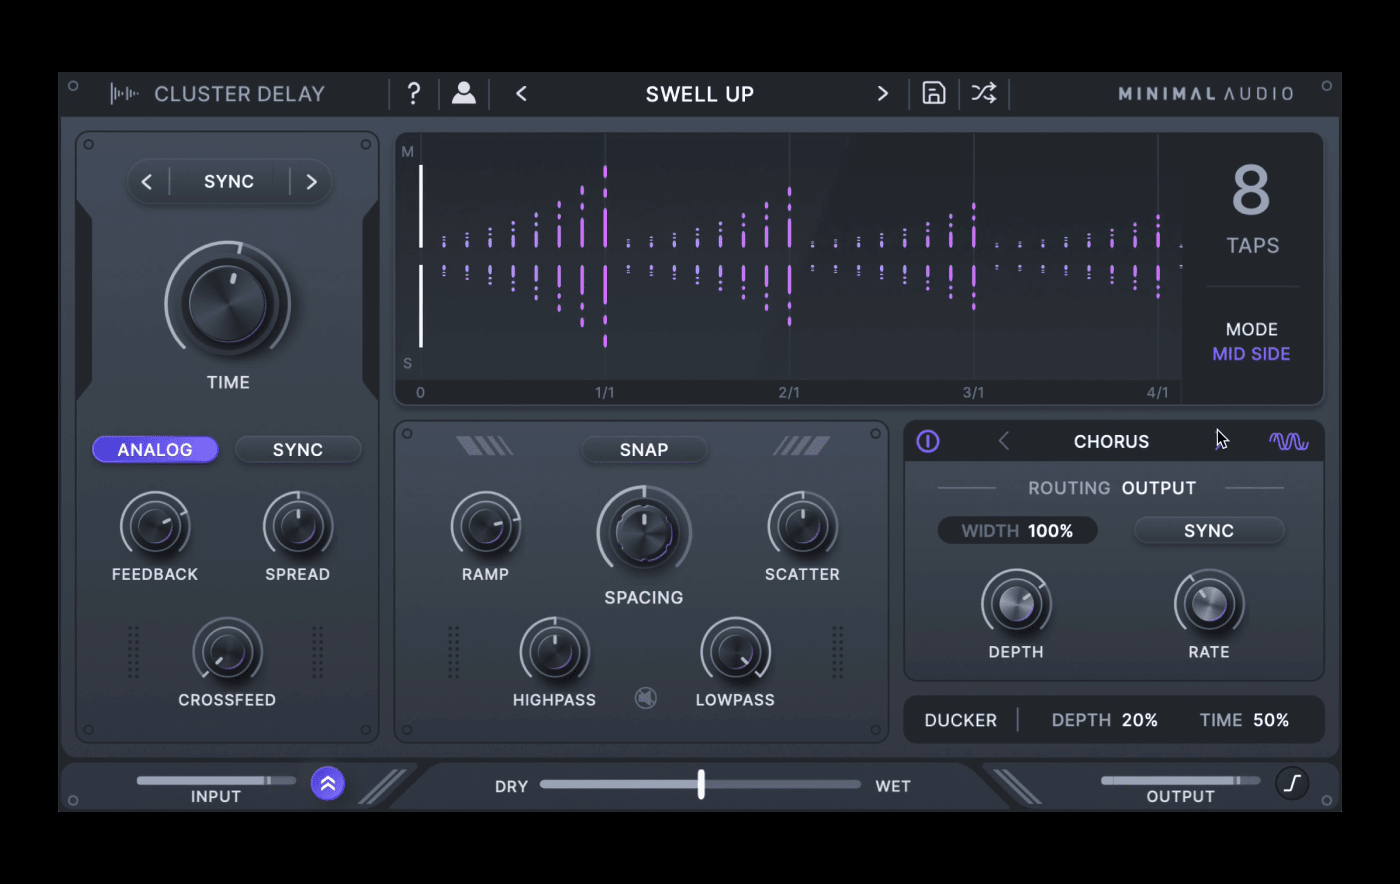The width and height of the screenshot is (1400, 884).
Task: Click the chorus RATE knob
Action: (x=1209, y=604)
